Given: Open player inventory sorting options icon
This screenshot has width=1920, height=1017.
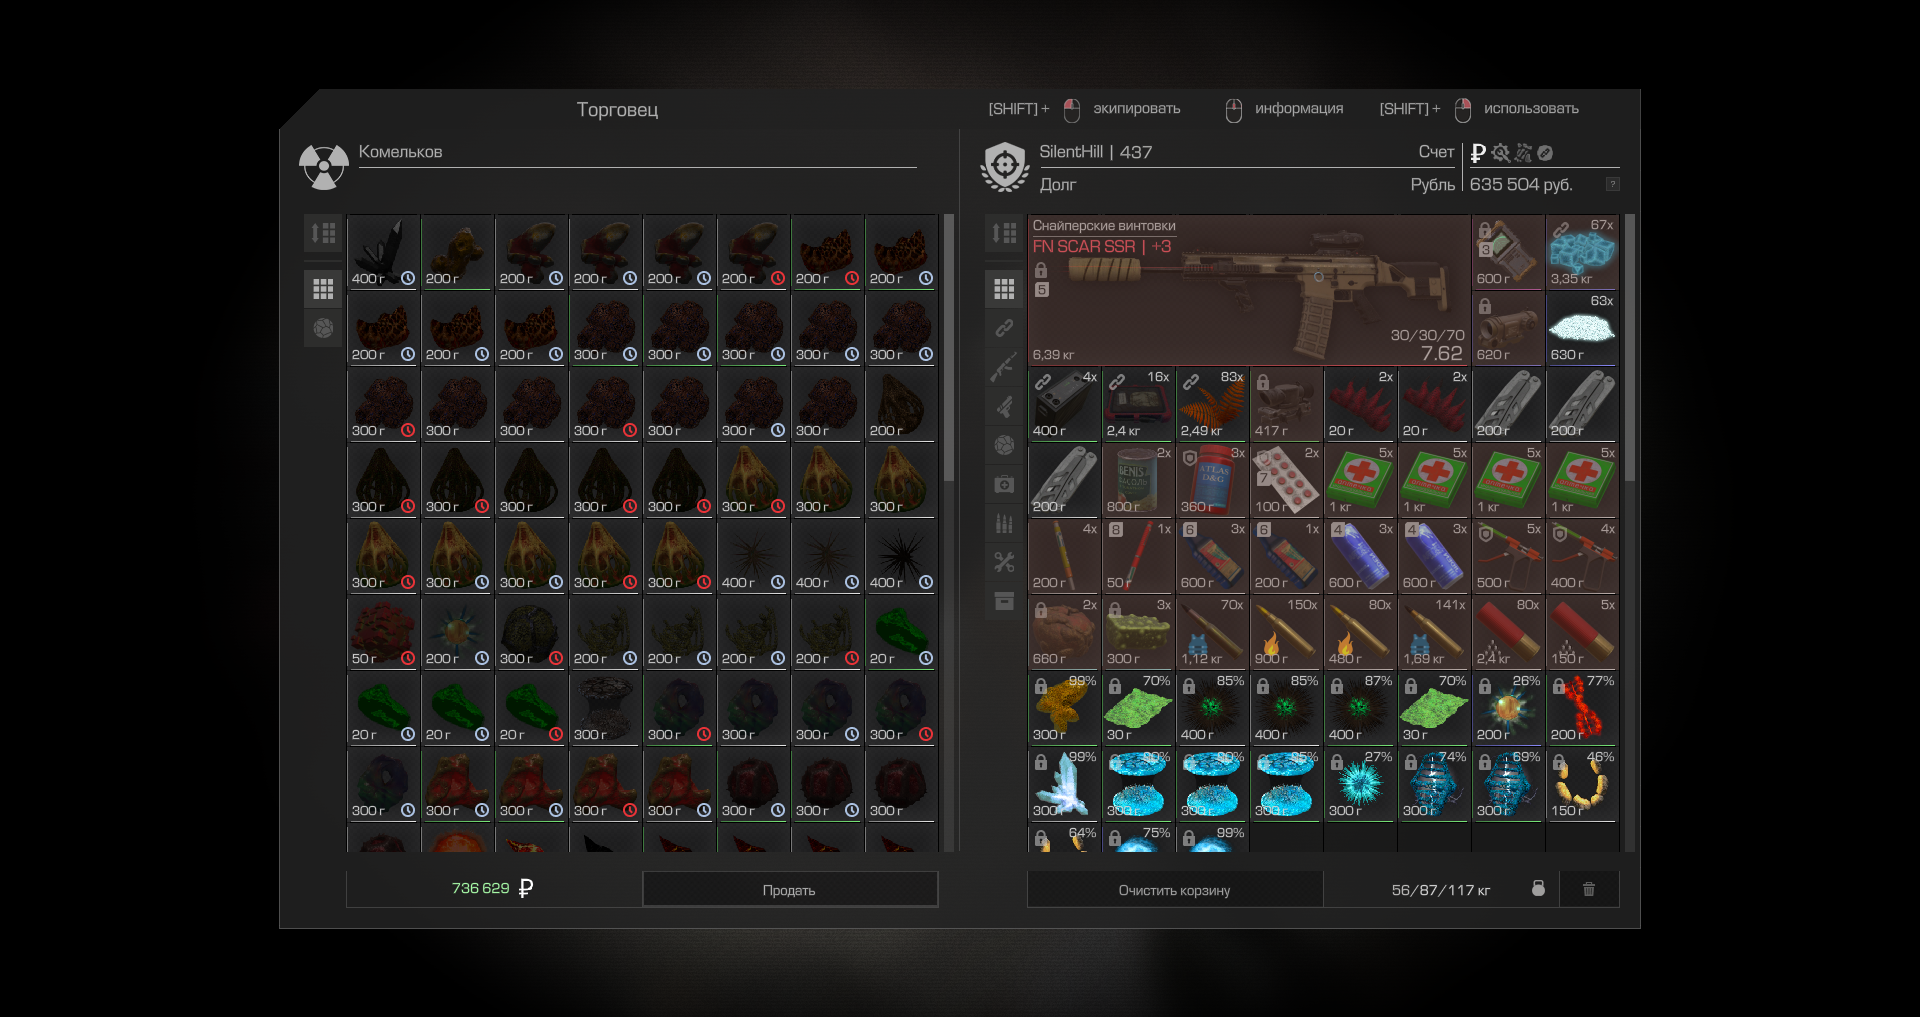Looking at the screenshot, I should point(1004,233).
